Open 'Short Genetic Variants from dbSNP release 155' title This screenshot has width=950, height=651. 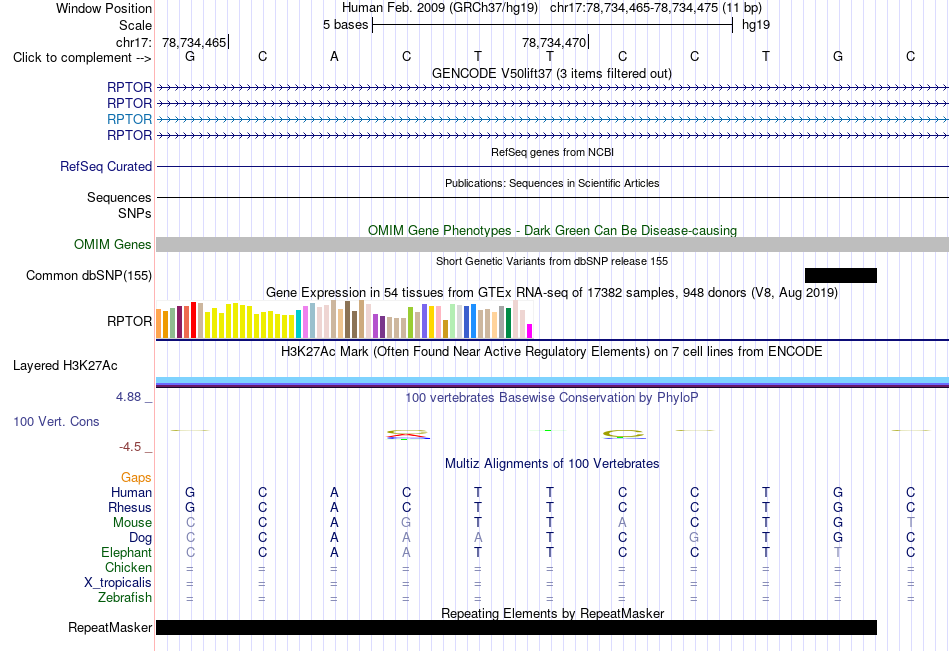[x=552, y=261]
